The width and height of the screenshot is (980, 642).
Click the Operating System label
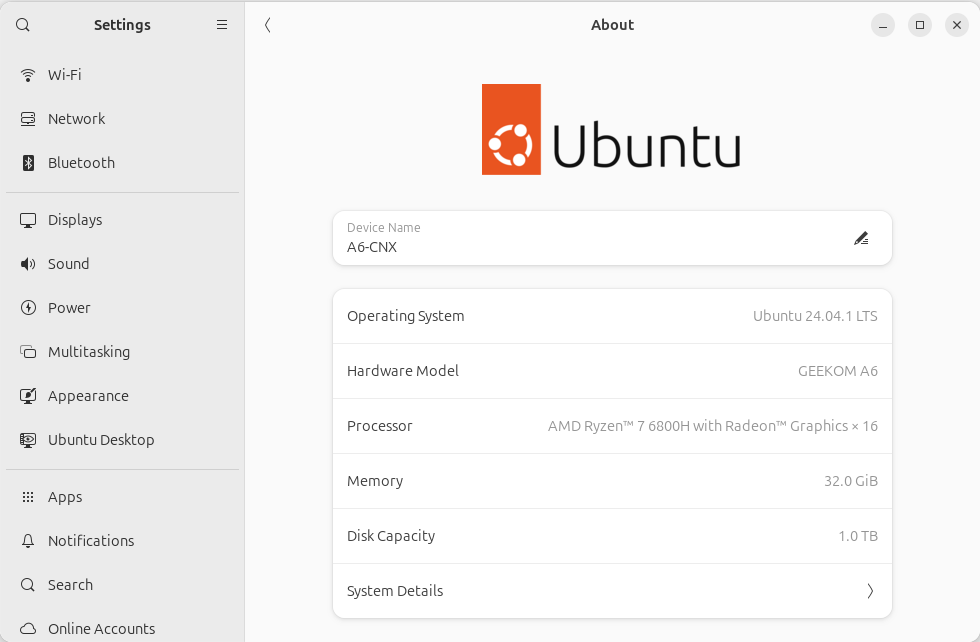pyautogui.click(x=406, y=316)
